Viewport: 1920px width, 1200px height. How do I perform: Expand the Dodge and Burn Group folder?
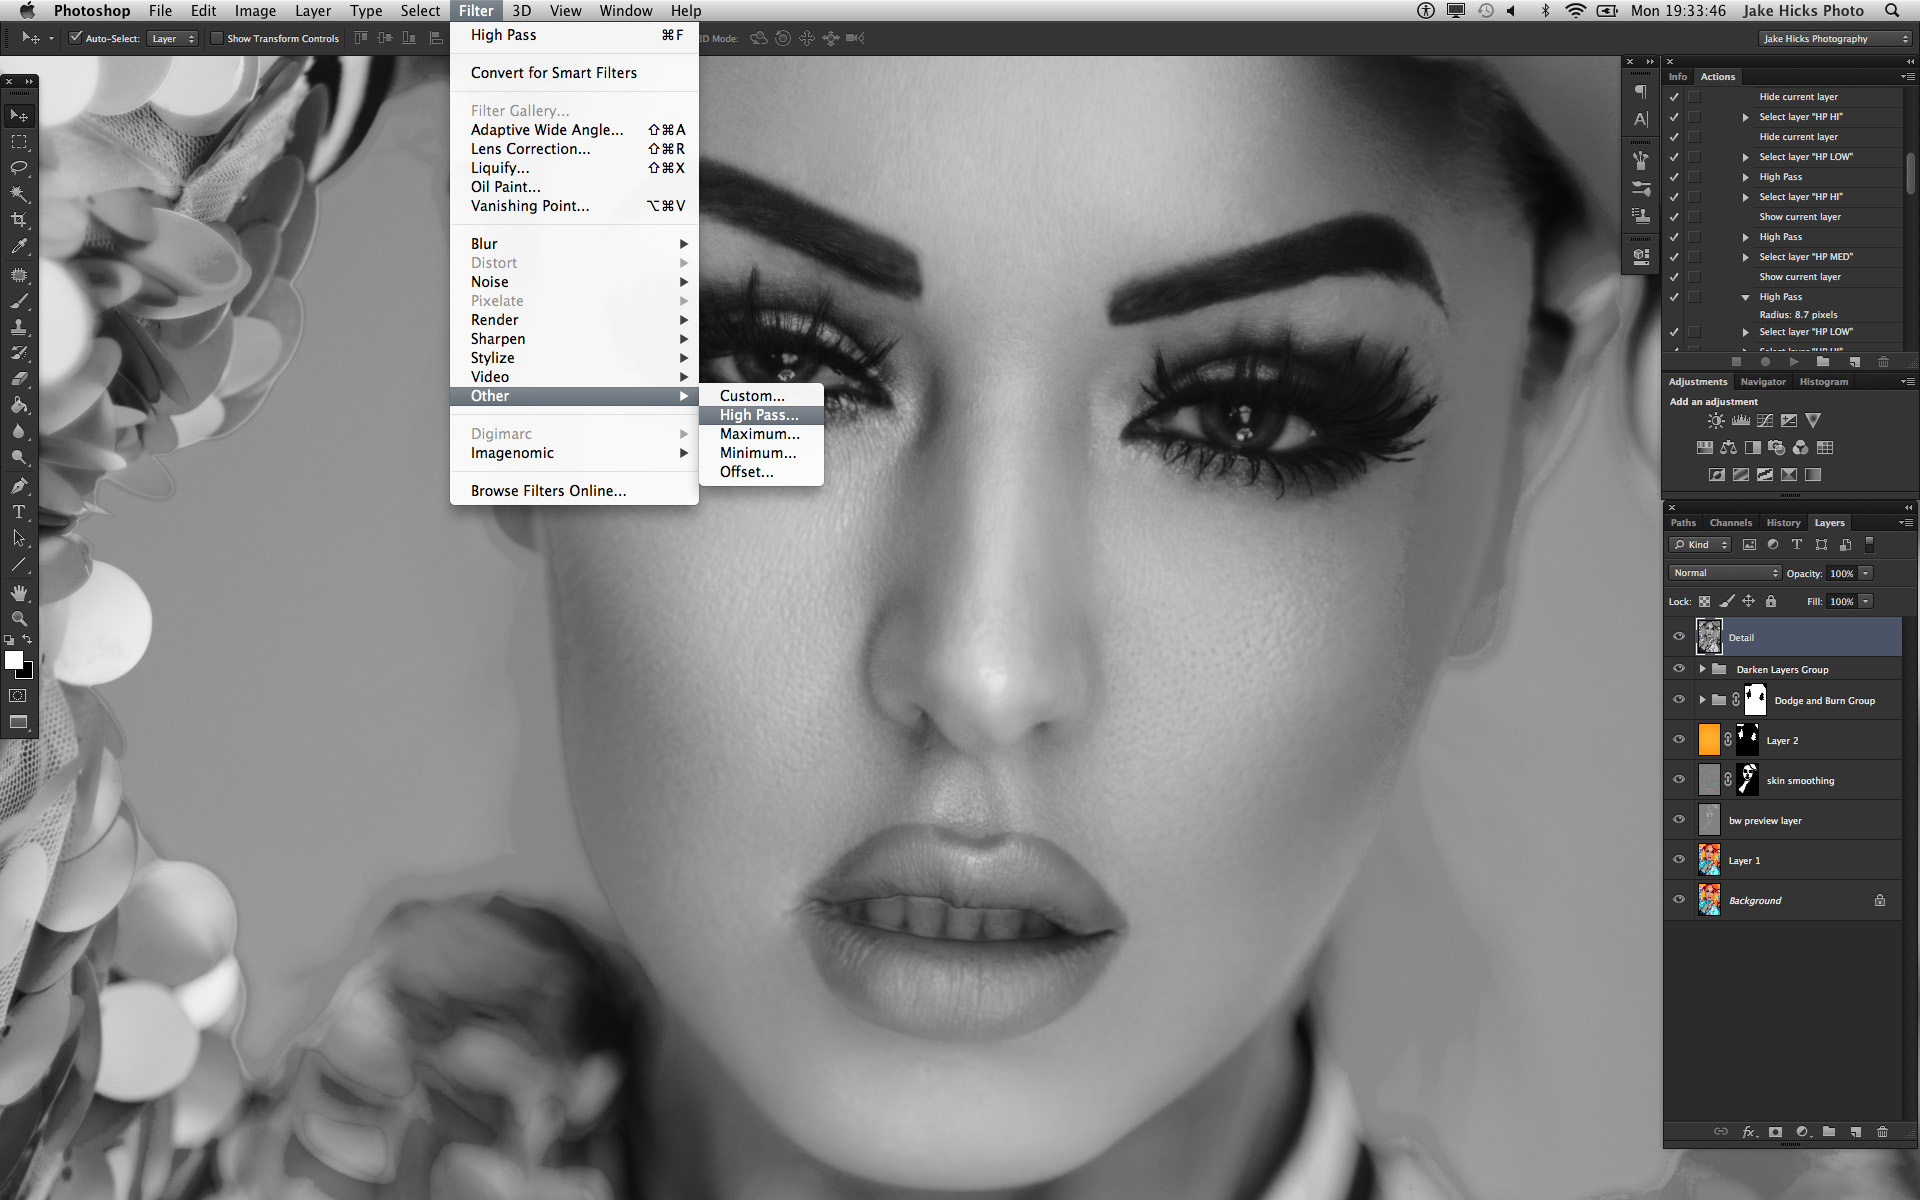1702,700
